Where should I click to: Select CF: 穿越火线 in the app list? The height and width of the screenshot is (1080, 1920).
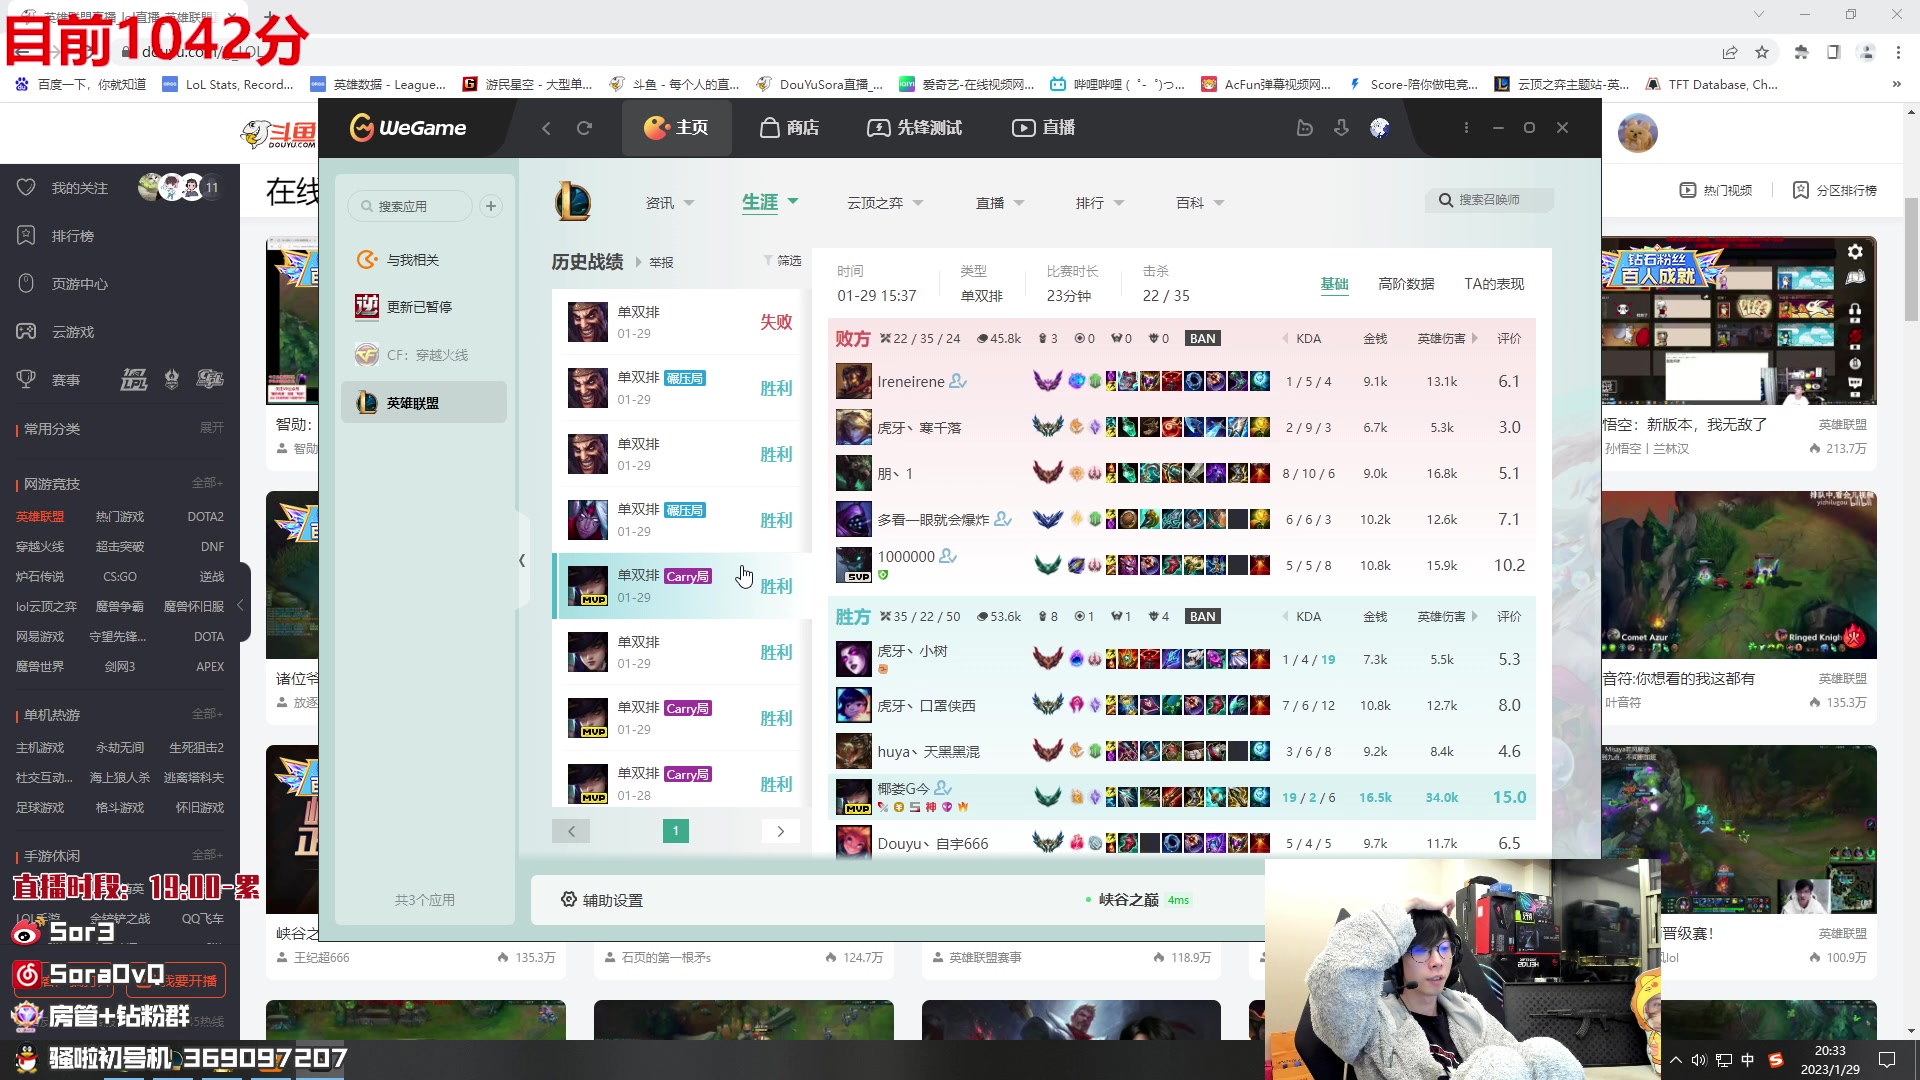422,355
